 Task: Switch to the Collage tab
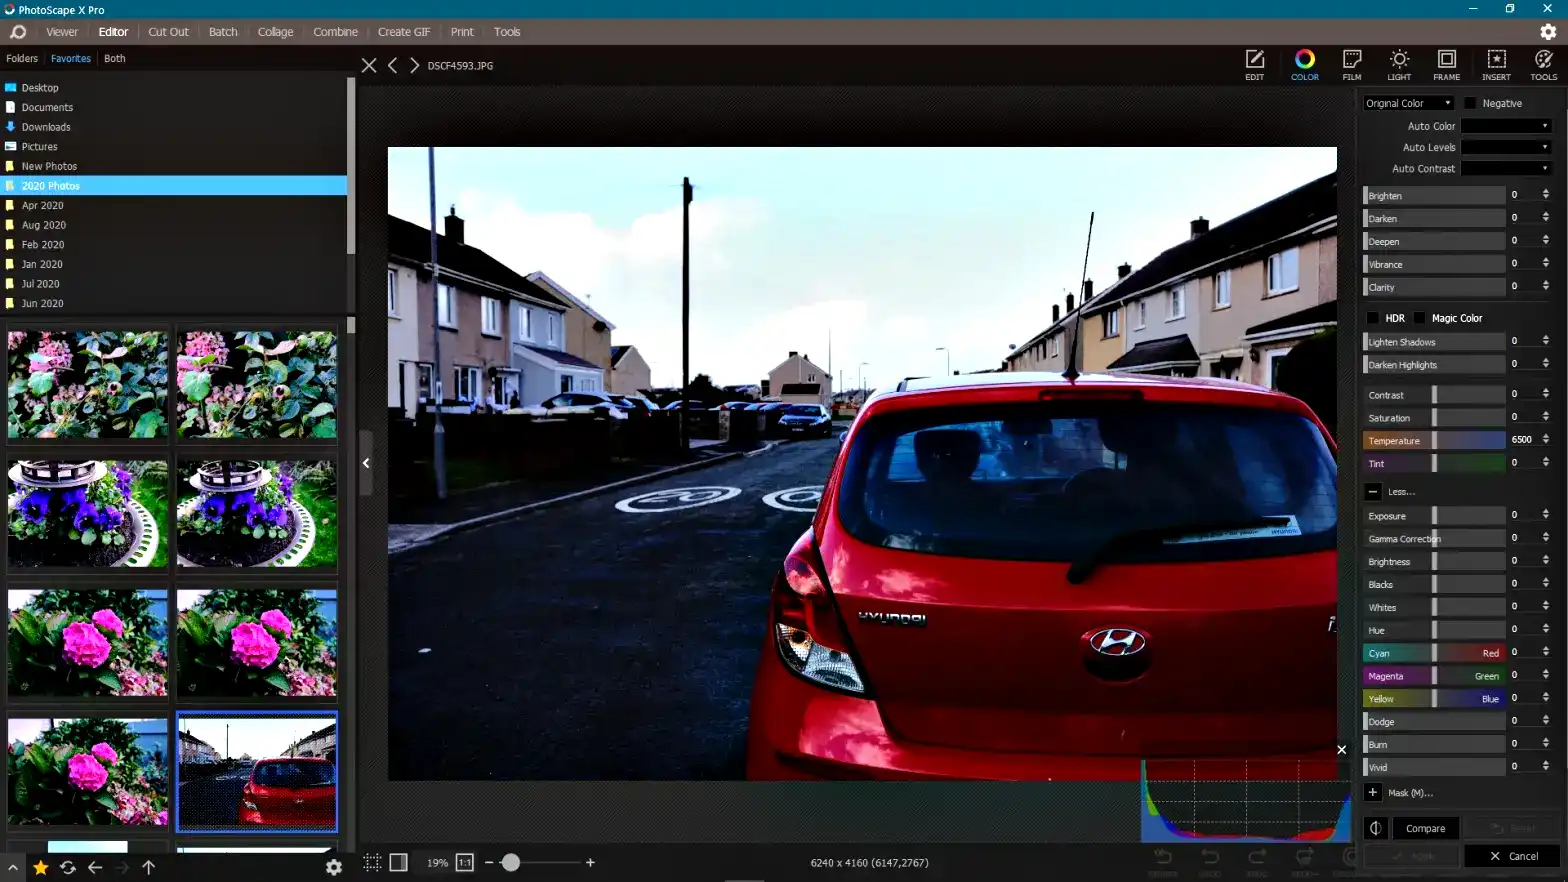(275, 32)
